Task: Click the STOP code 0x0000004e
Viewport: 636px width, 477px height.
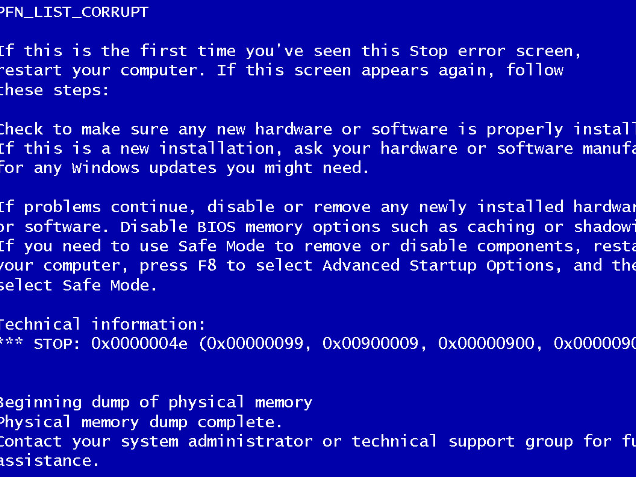Action: 139,344
